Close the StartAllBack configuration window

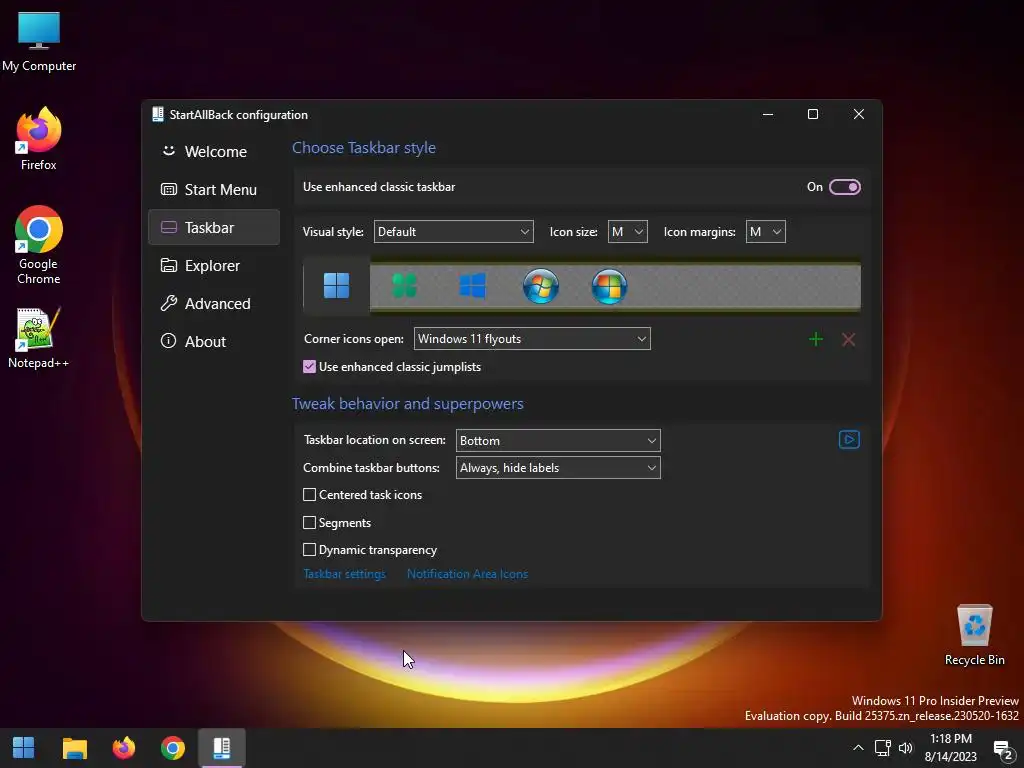tap(859, 114)
